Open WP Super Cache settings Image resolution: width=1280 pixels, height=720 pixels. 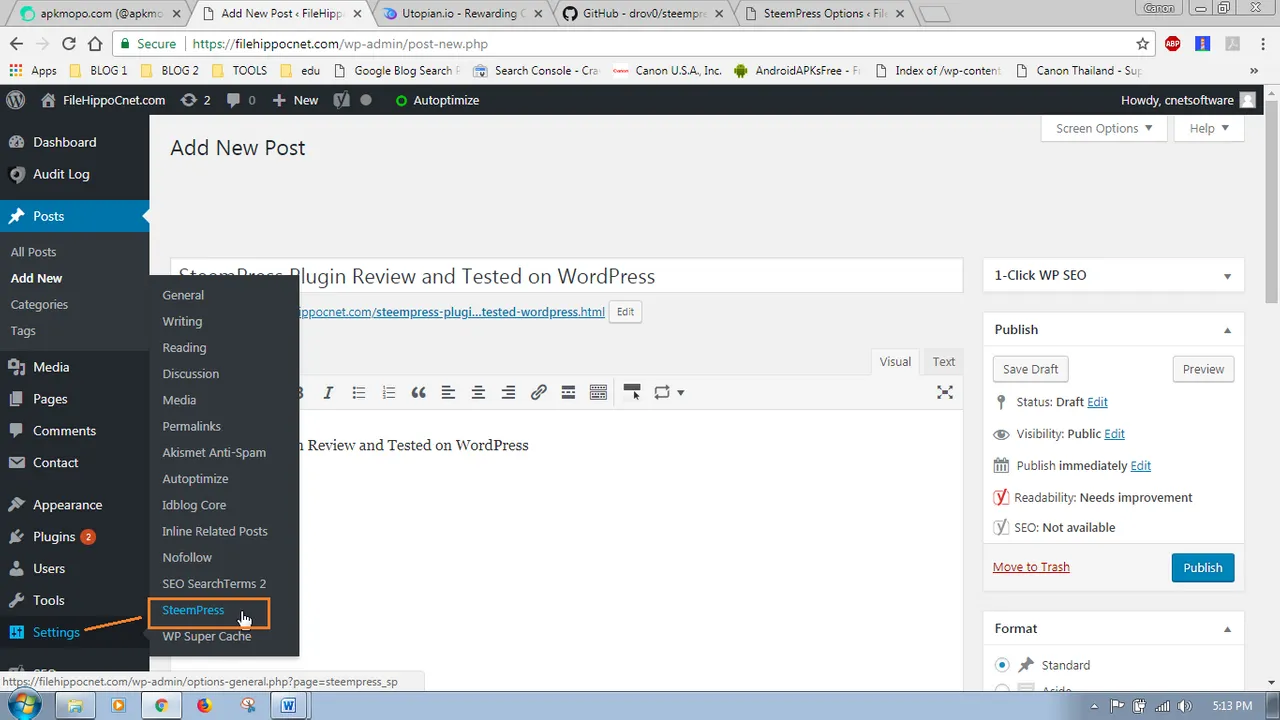(207, 636)
